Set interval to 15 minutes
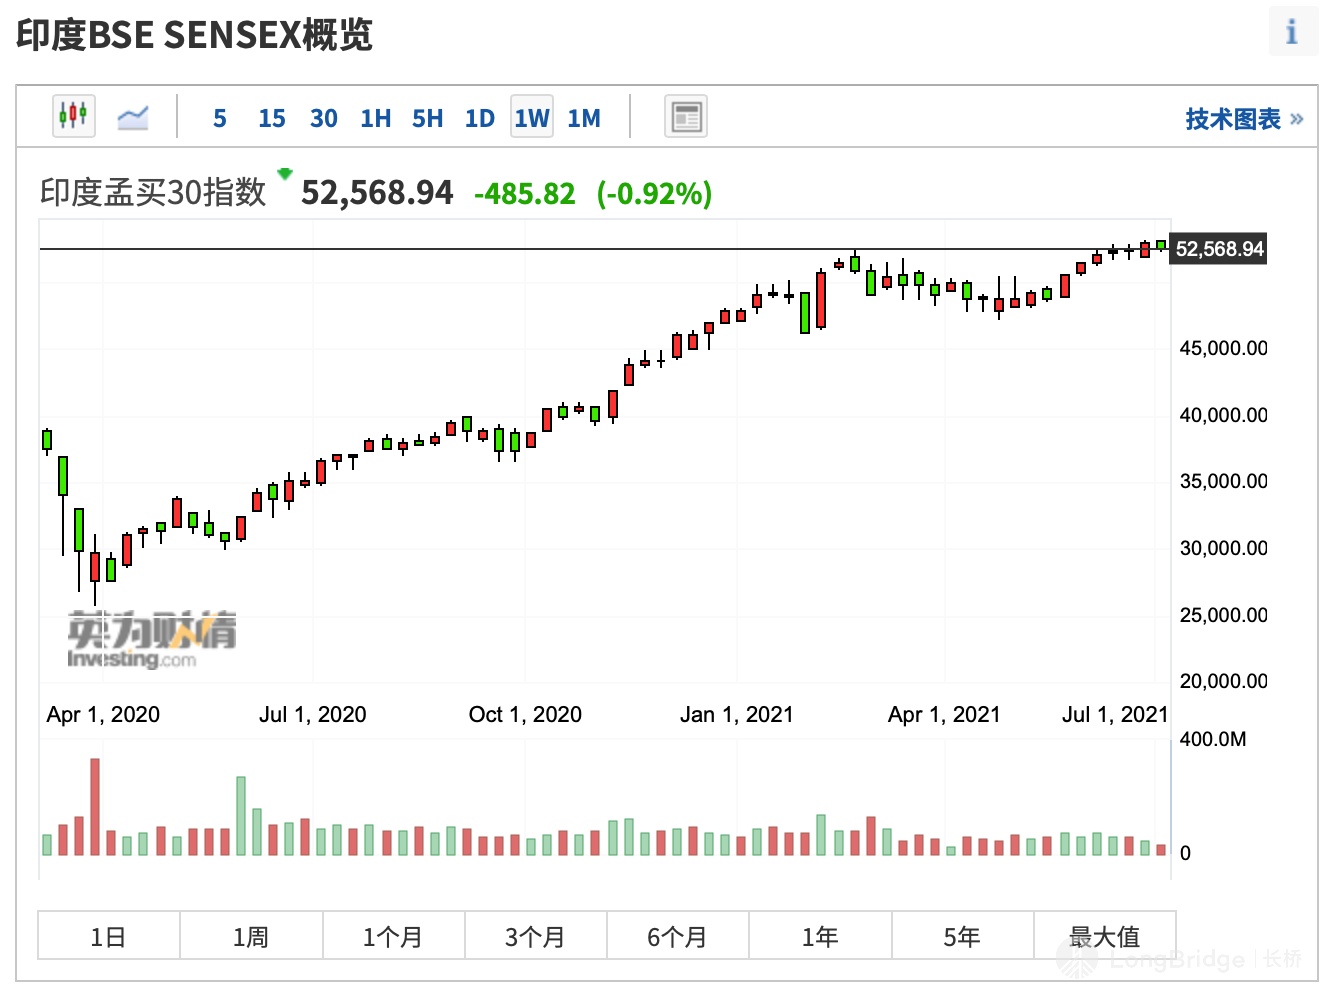Viewport: 1332px width, 998px height. click(x=271, y=119)
